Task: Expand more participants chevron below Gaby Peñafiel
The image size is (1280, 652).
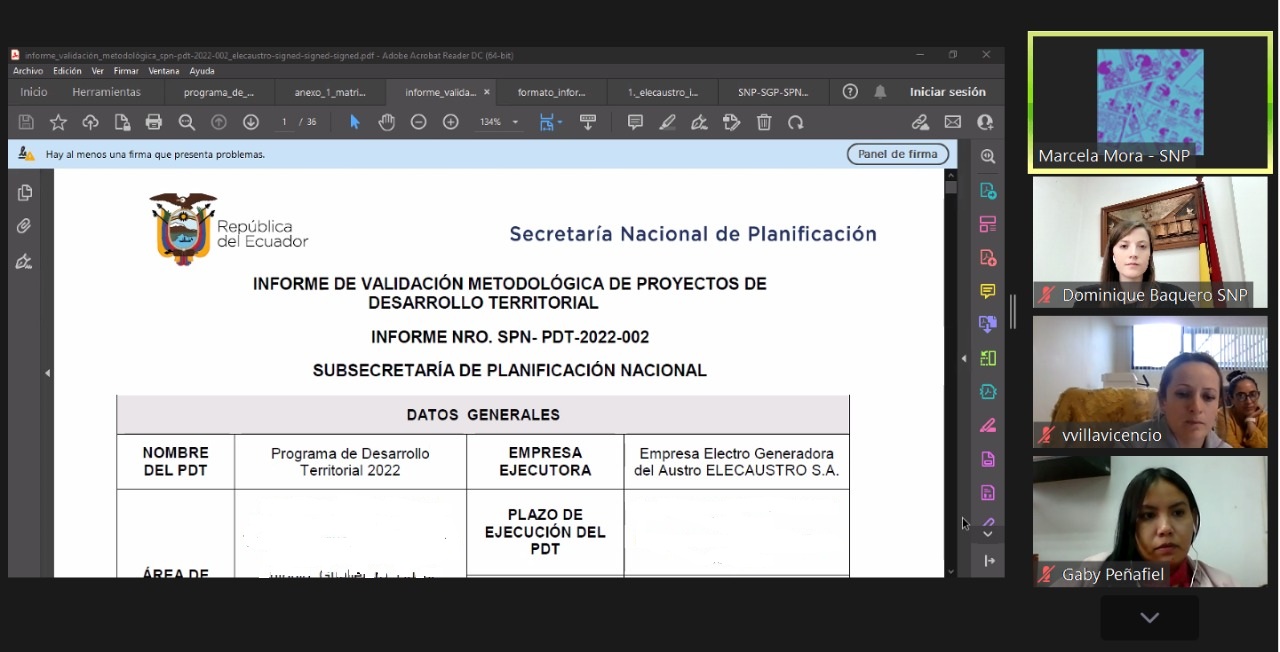Action: 1149,618
